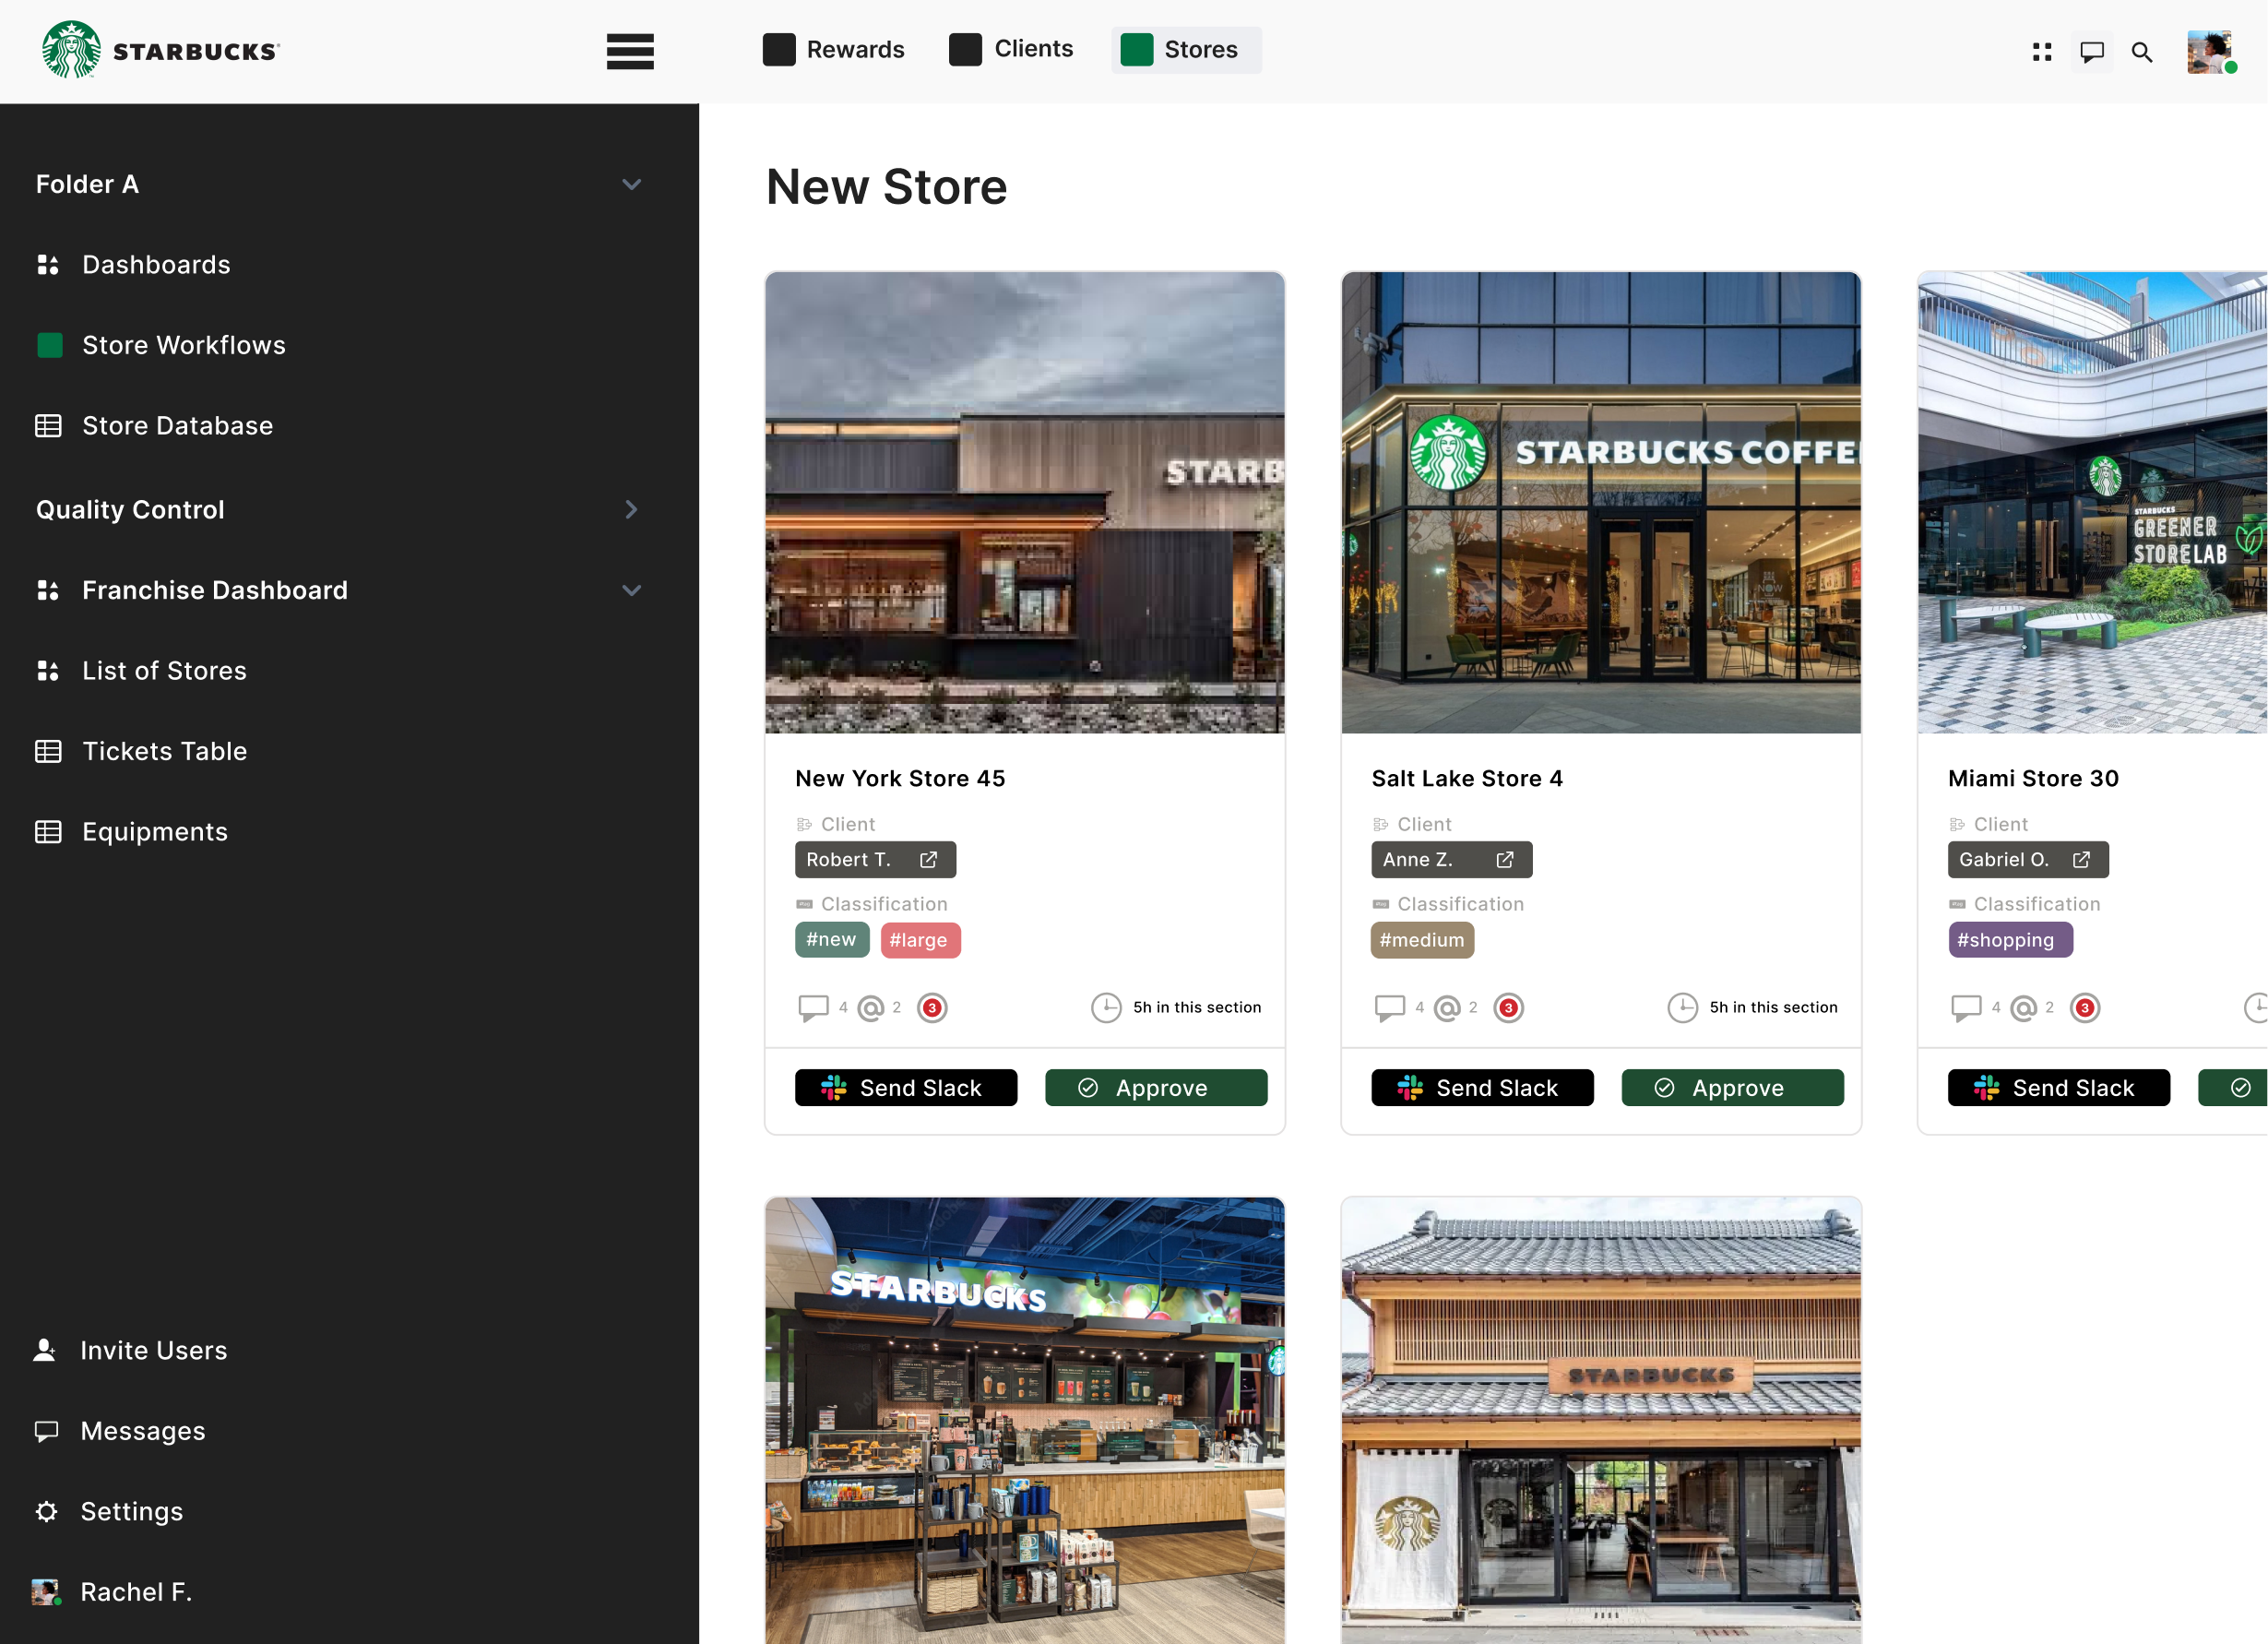Open the Japanese-style Starbucks store photo
Screen dimensions: 2268x1644
1601,1421
